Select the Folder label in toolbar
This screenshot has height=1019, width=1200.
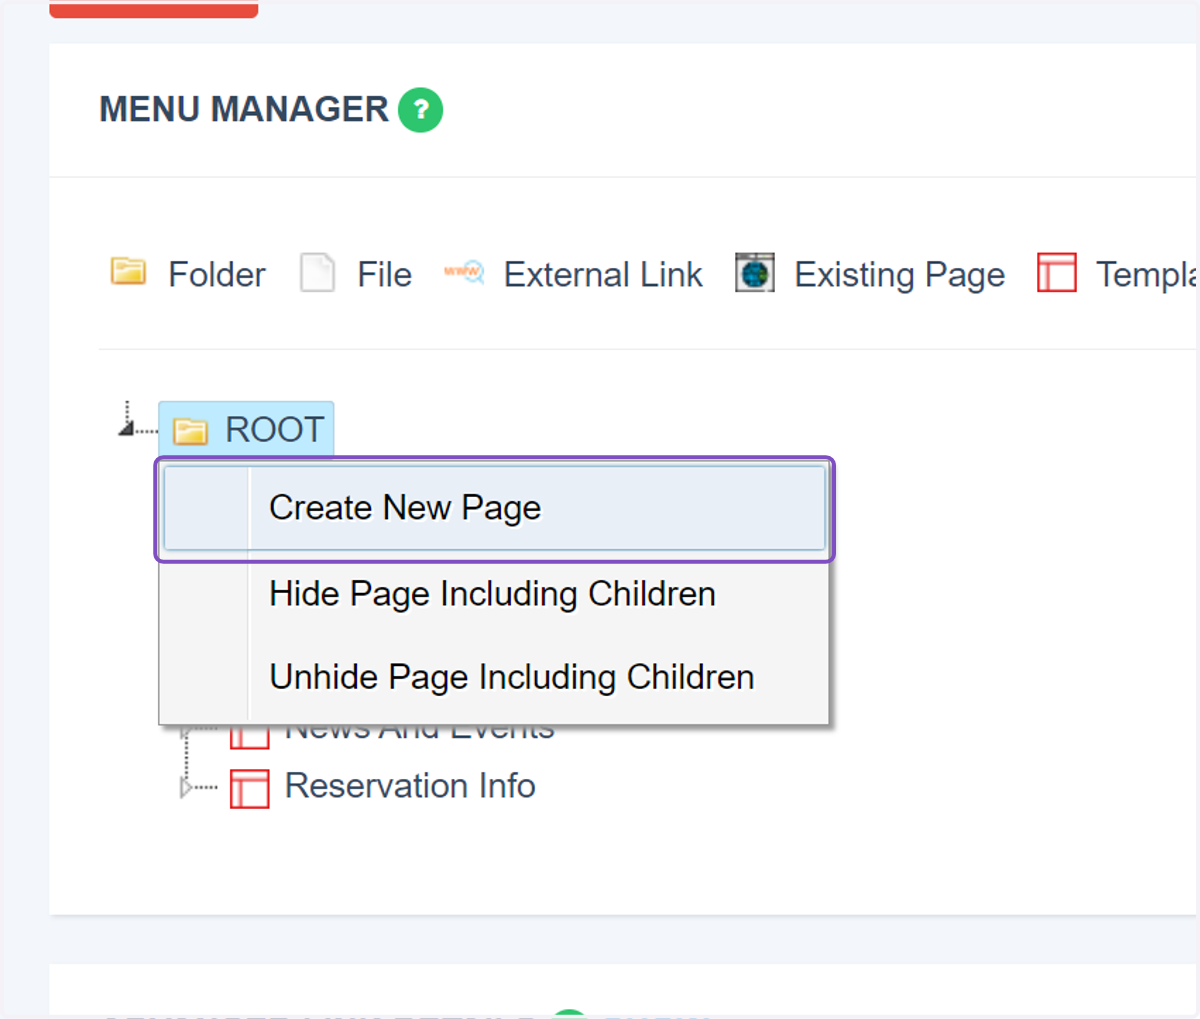click(217, 274)
